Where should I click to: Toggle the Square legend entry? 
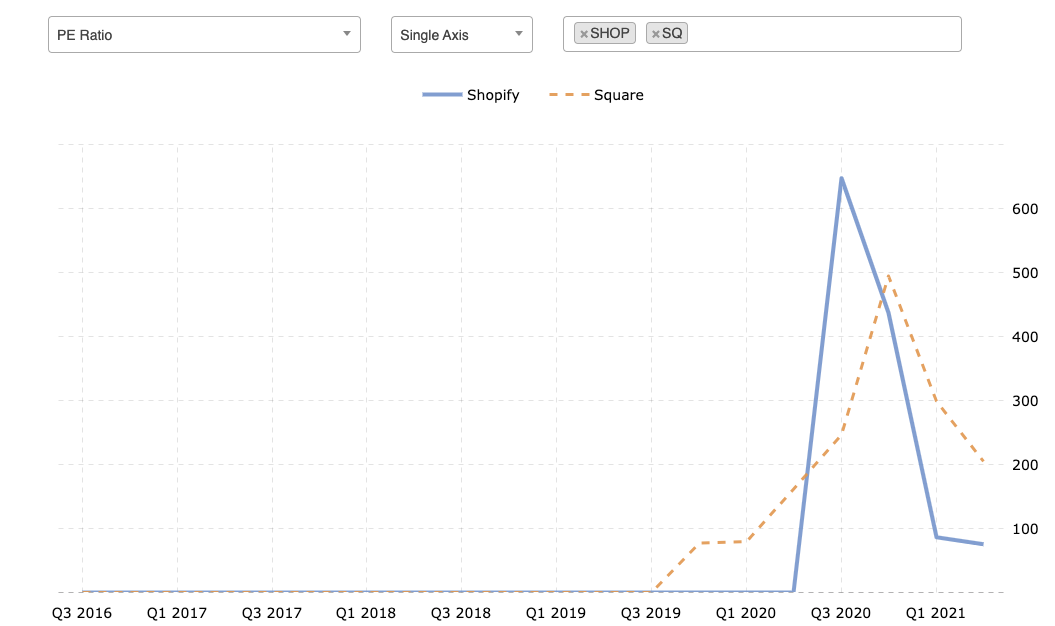[596, 95]
